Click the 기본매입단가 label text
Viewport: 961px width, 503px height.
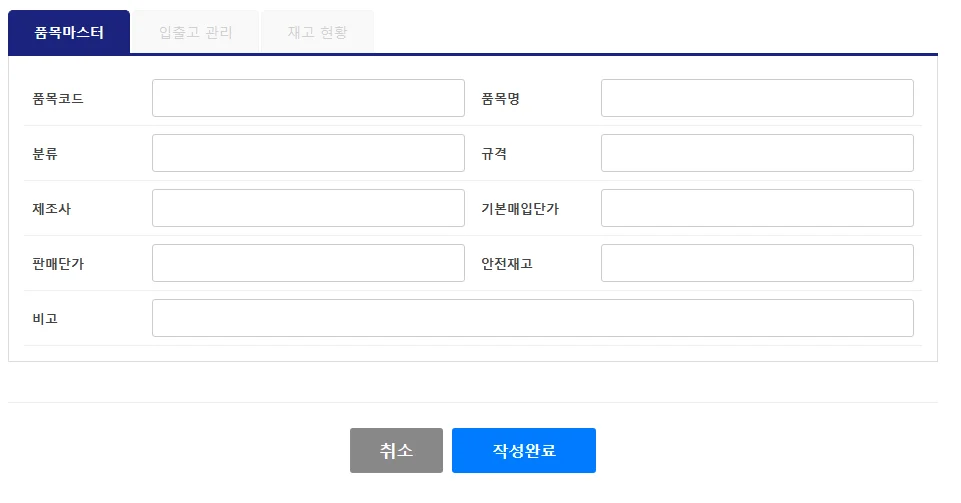coord(520,209)
